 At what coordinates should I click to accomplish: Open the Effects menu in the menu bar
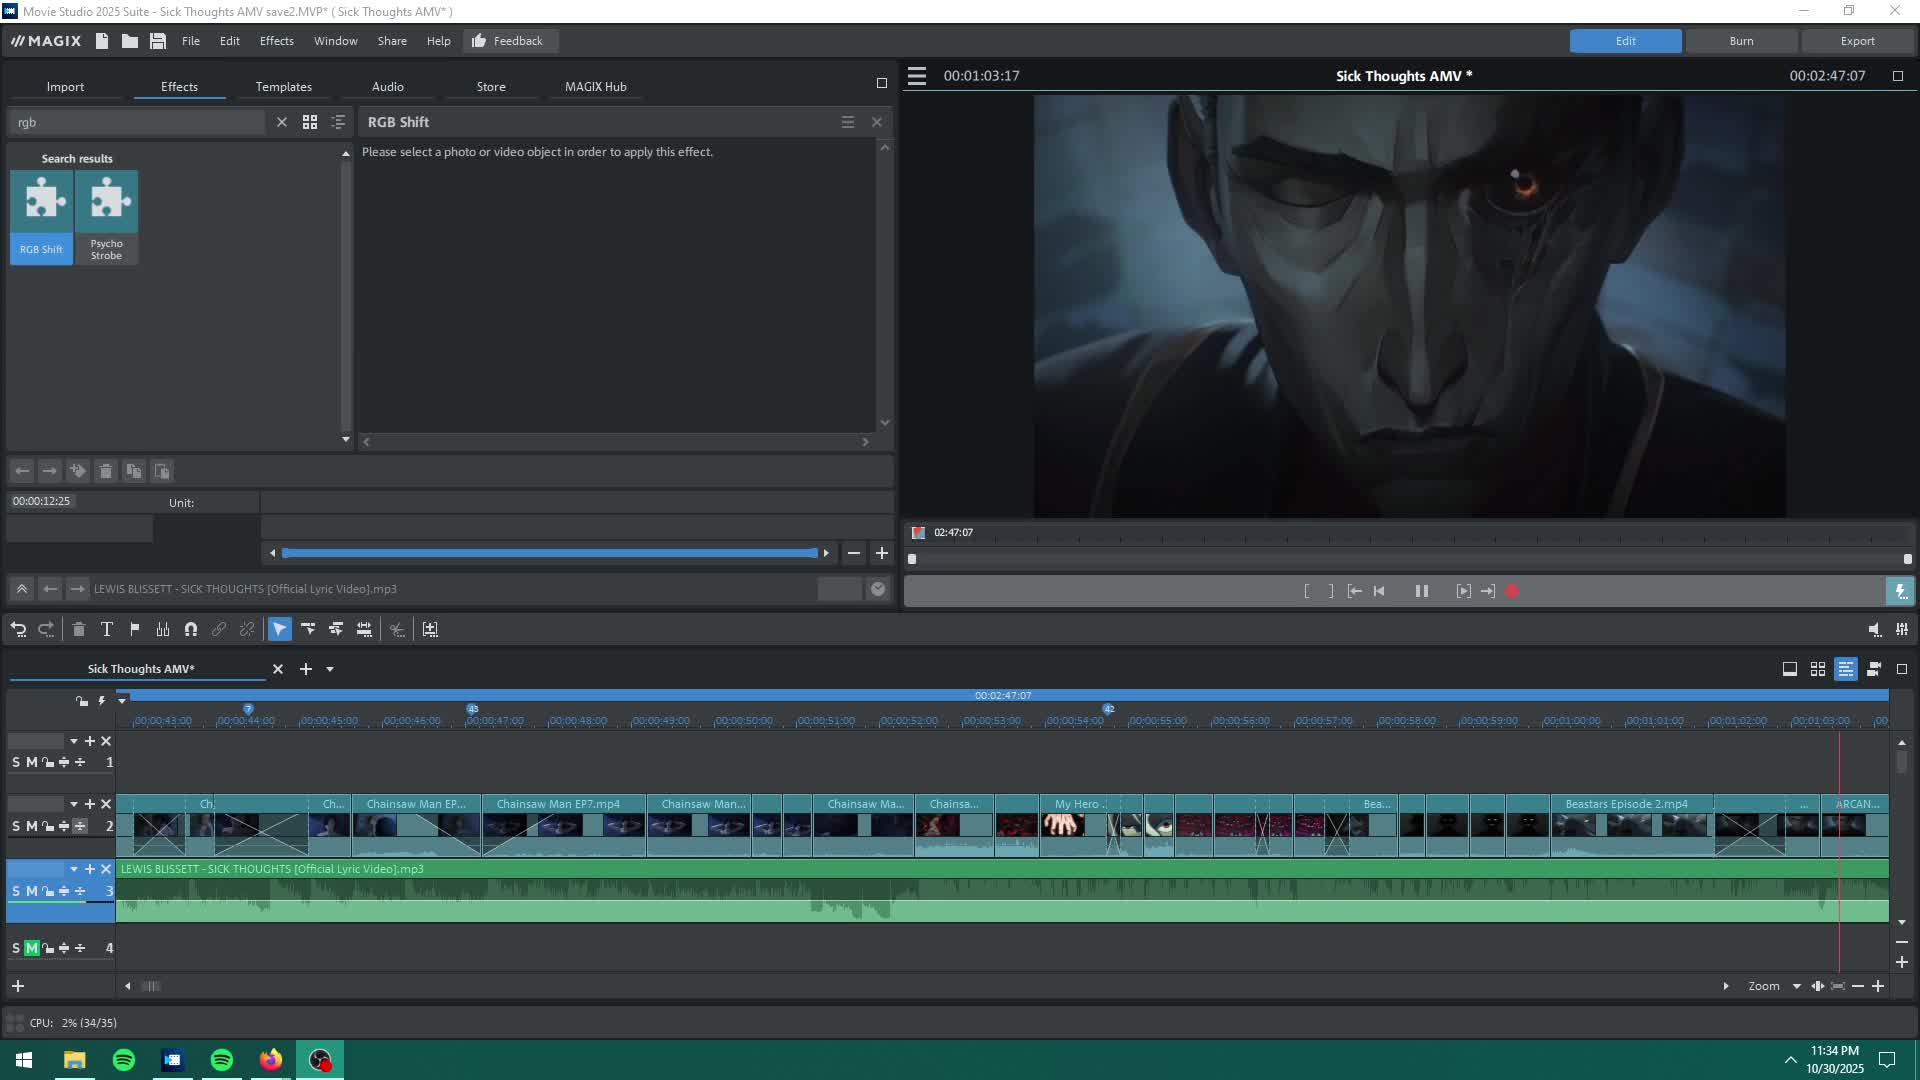pos(277,41)
